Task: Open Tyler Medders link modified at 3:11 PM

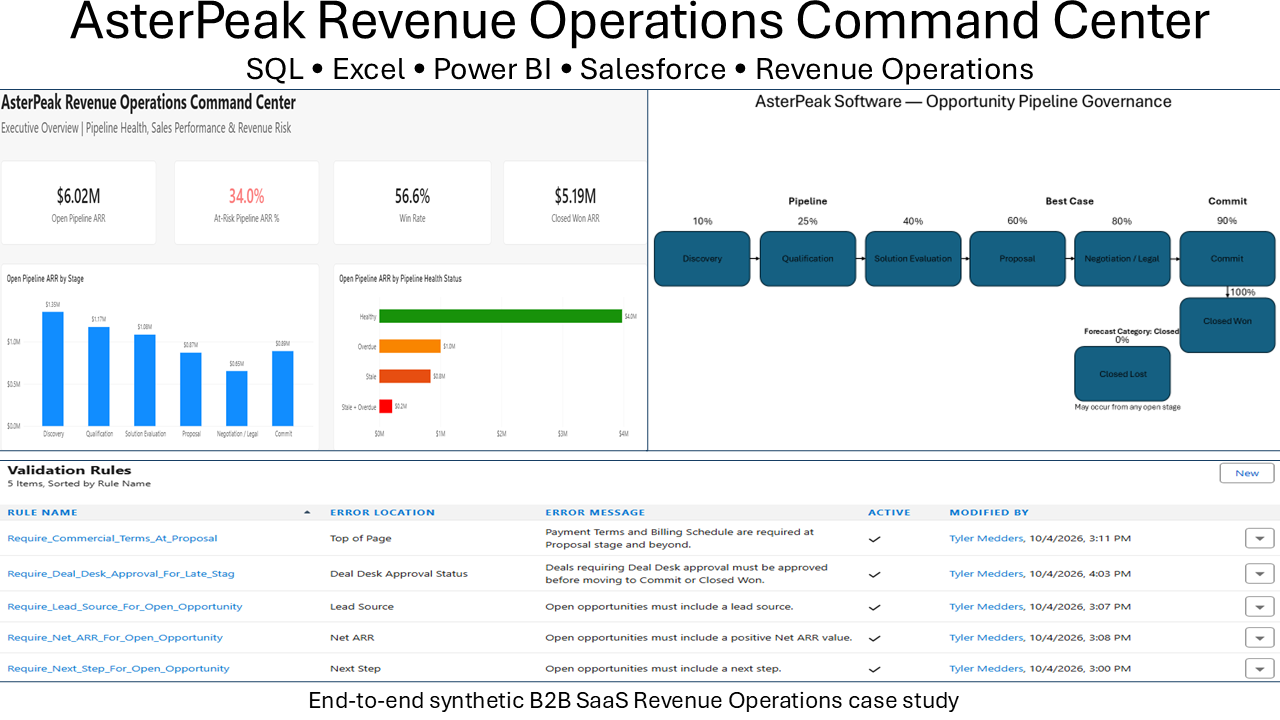Action: [986, 538]
